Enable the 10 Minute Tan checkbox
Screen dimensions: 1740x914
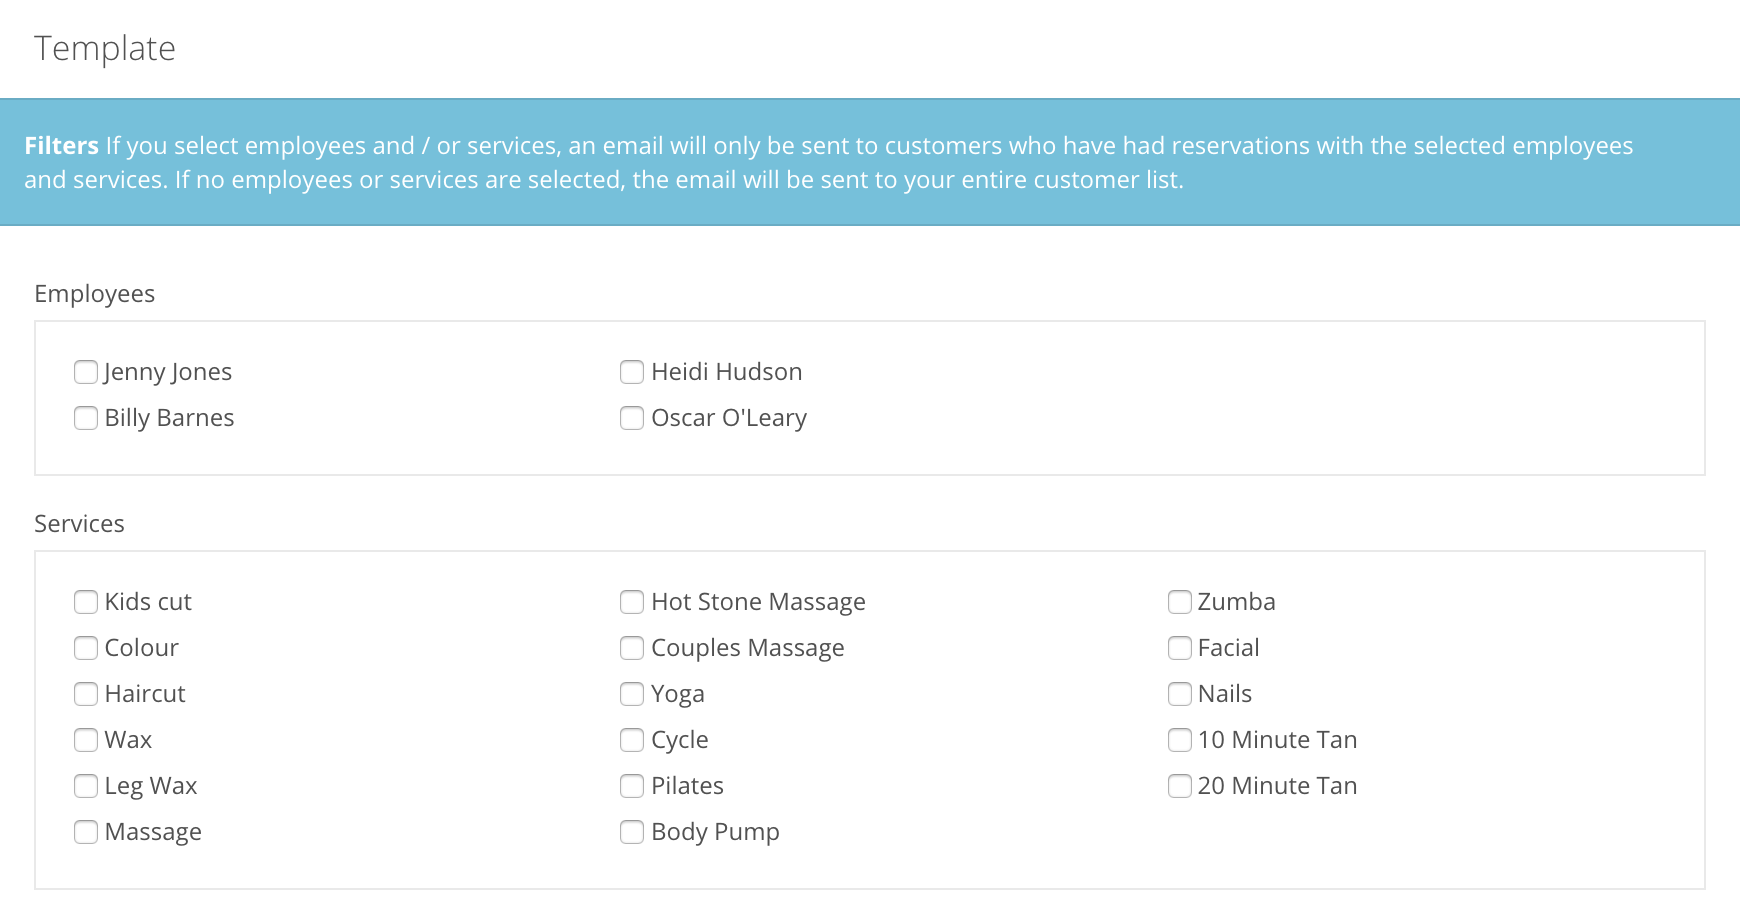pos(1180,740)
